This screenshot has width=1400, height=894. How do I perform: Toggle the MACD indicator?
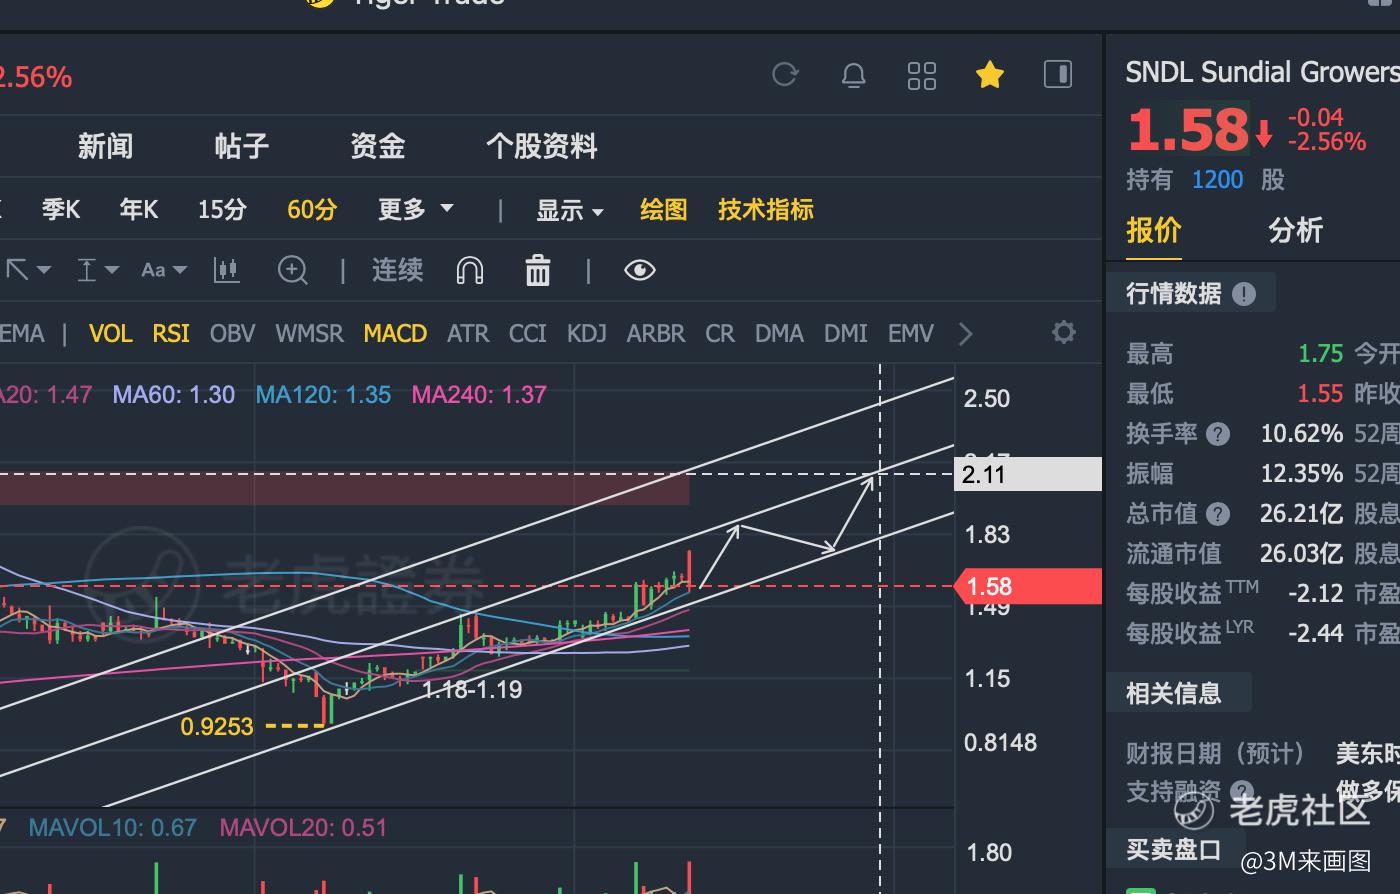(x=396, y=333)
